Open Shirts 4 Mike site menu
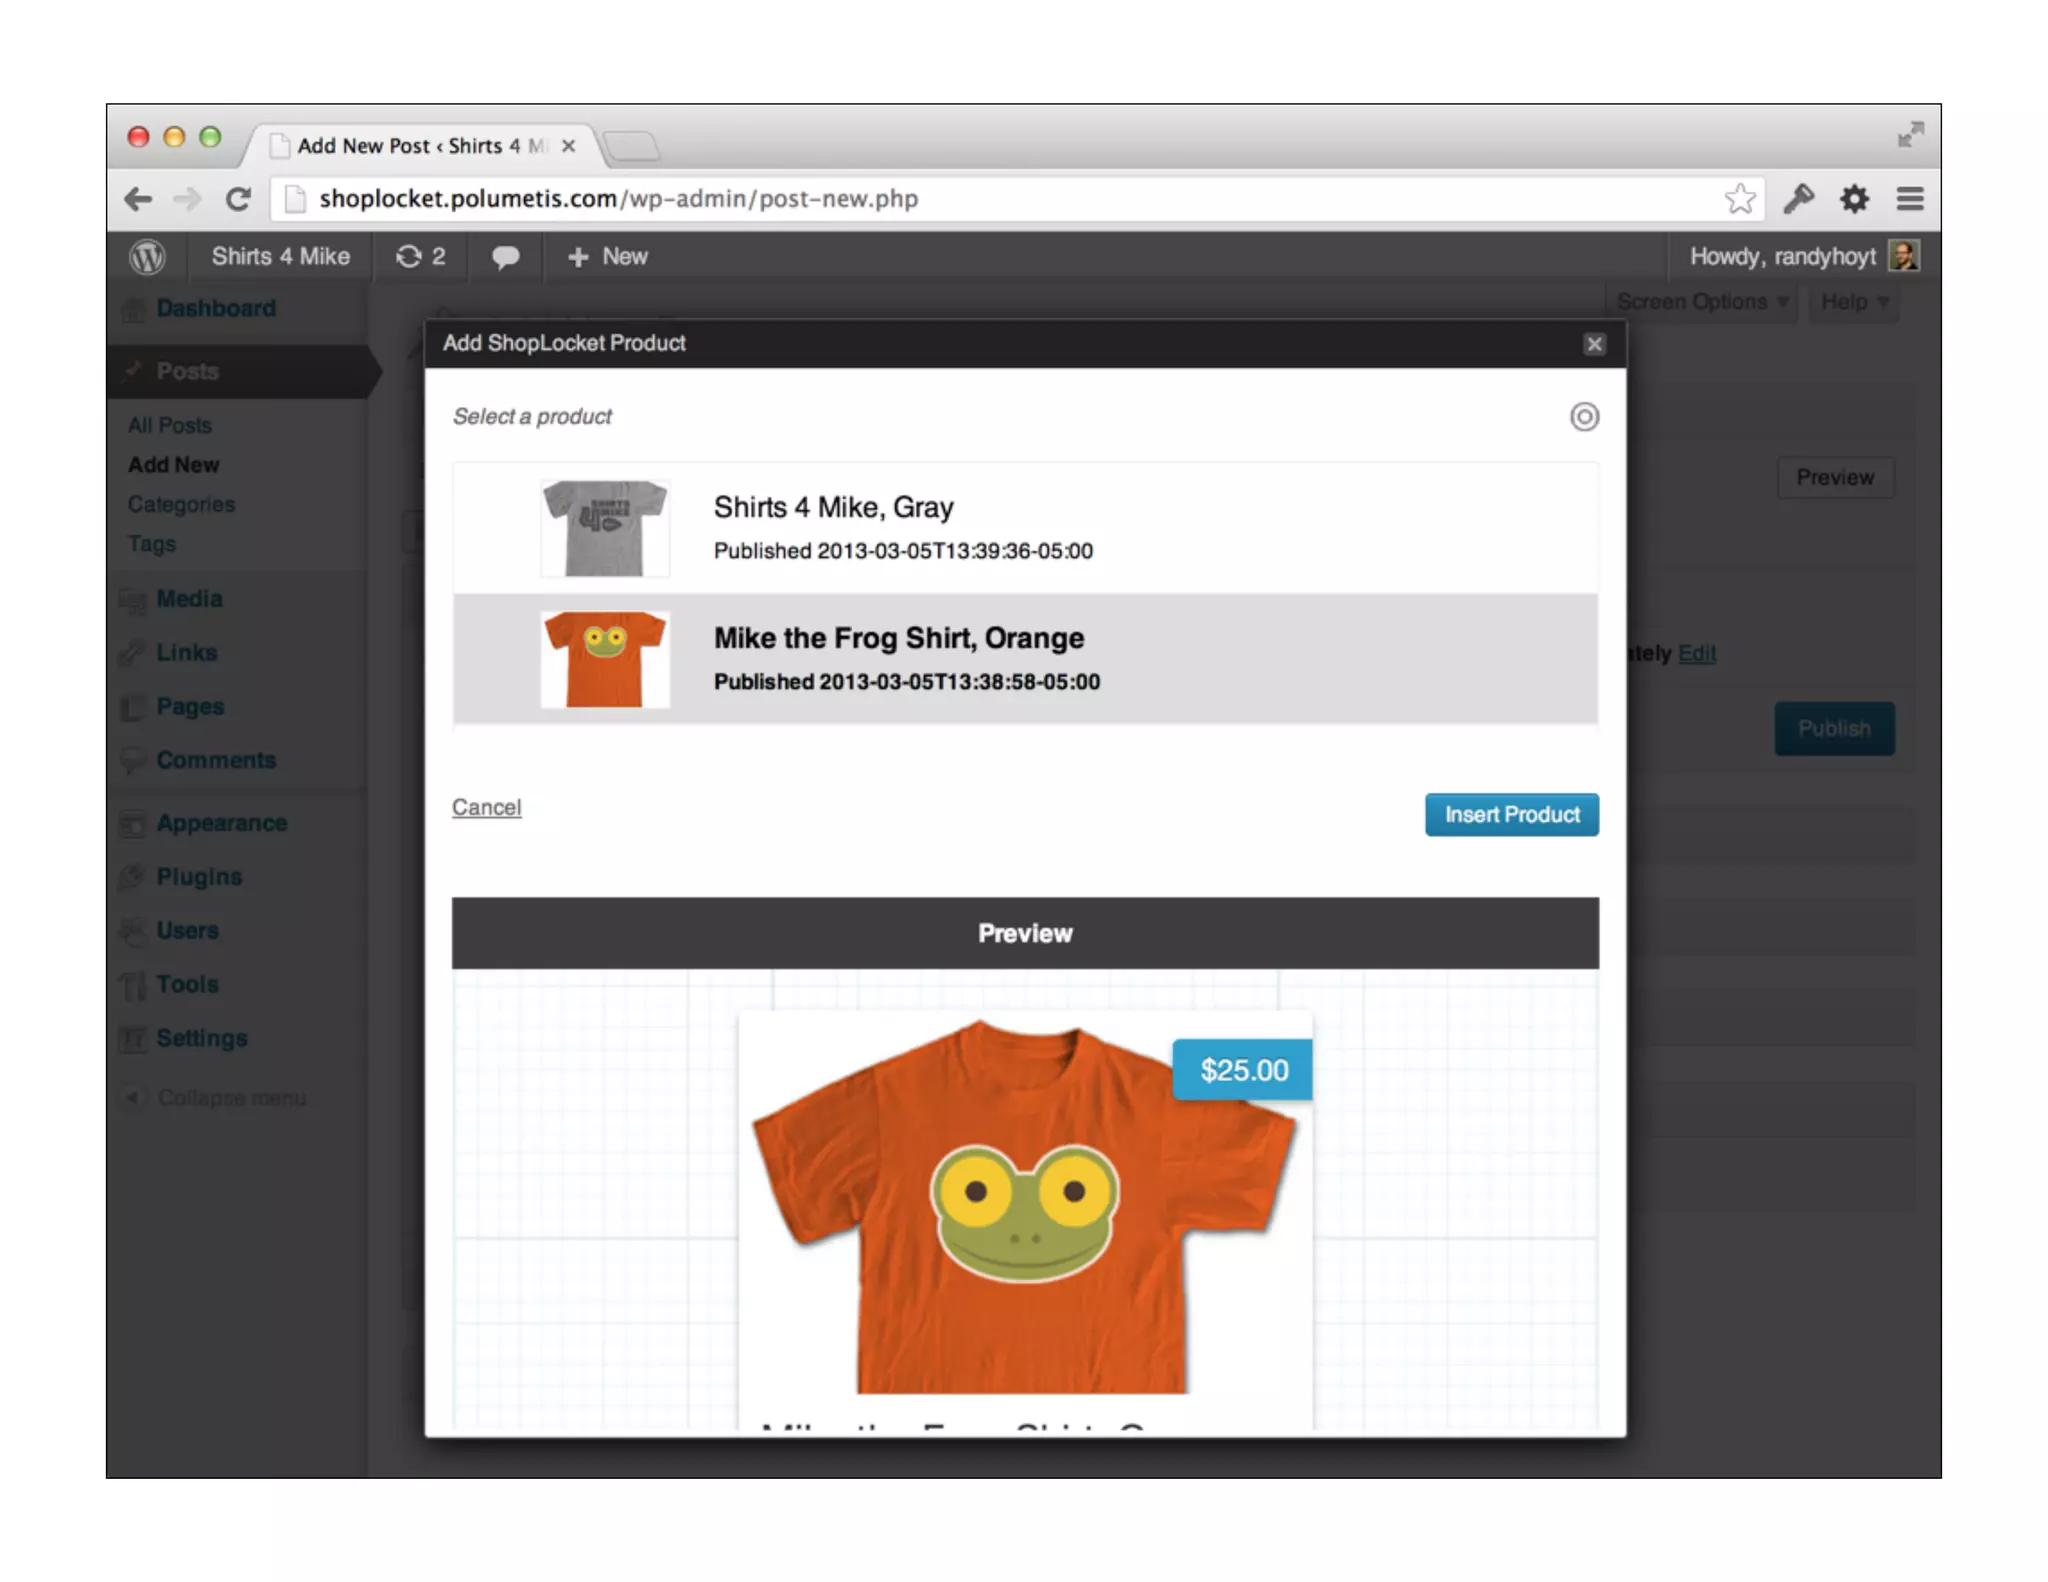 (280, 257)
